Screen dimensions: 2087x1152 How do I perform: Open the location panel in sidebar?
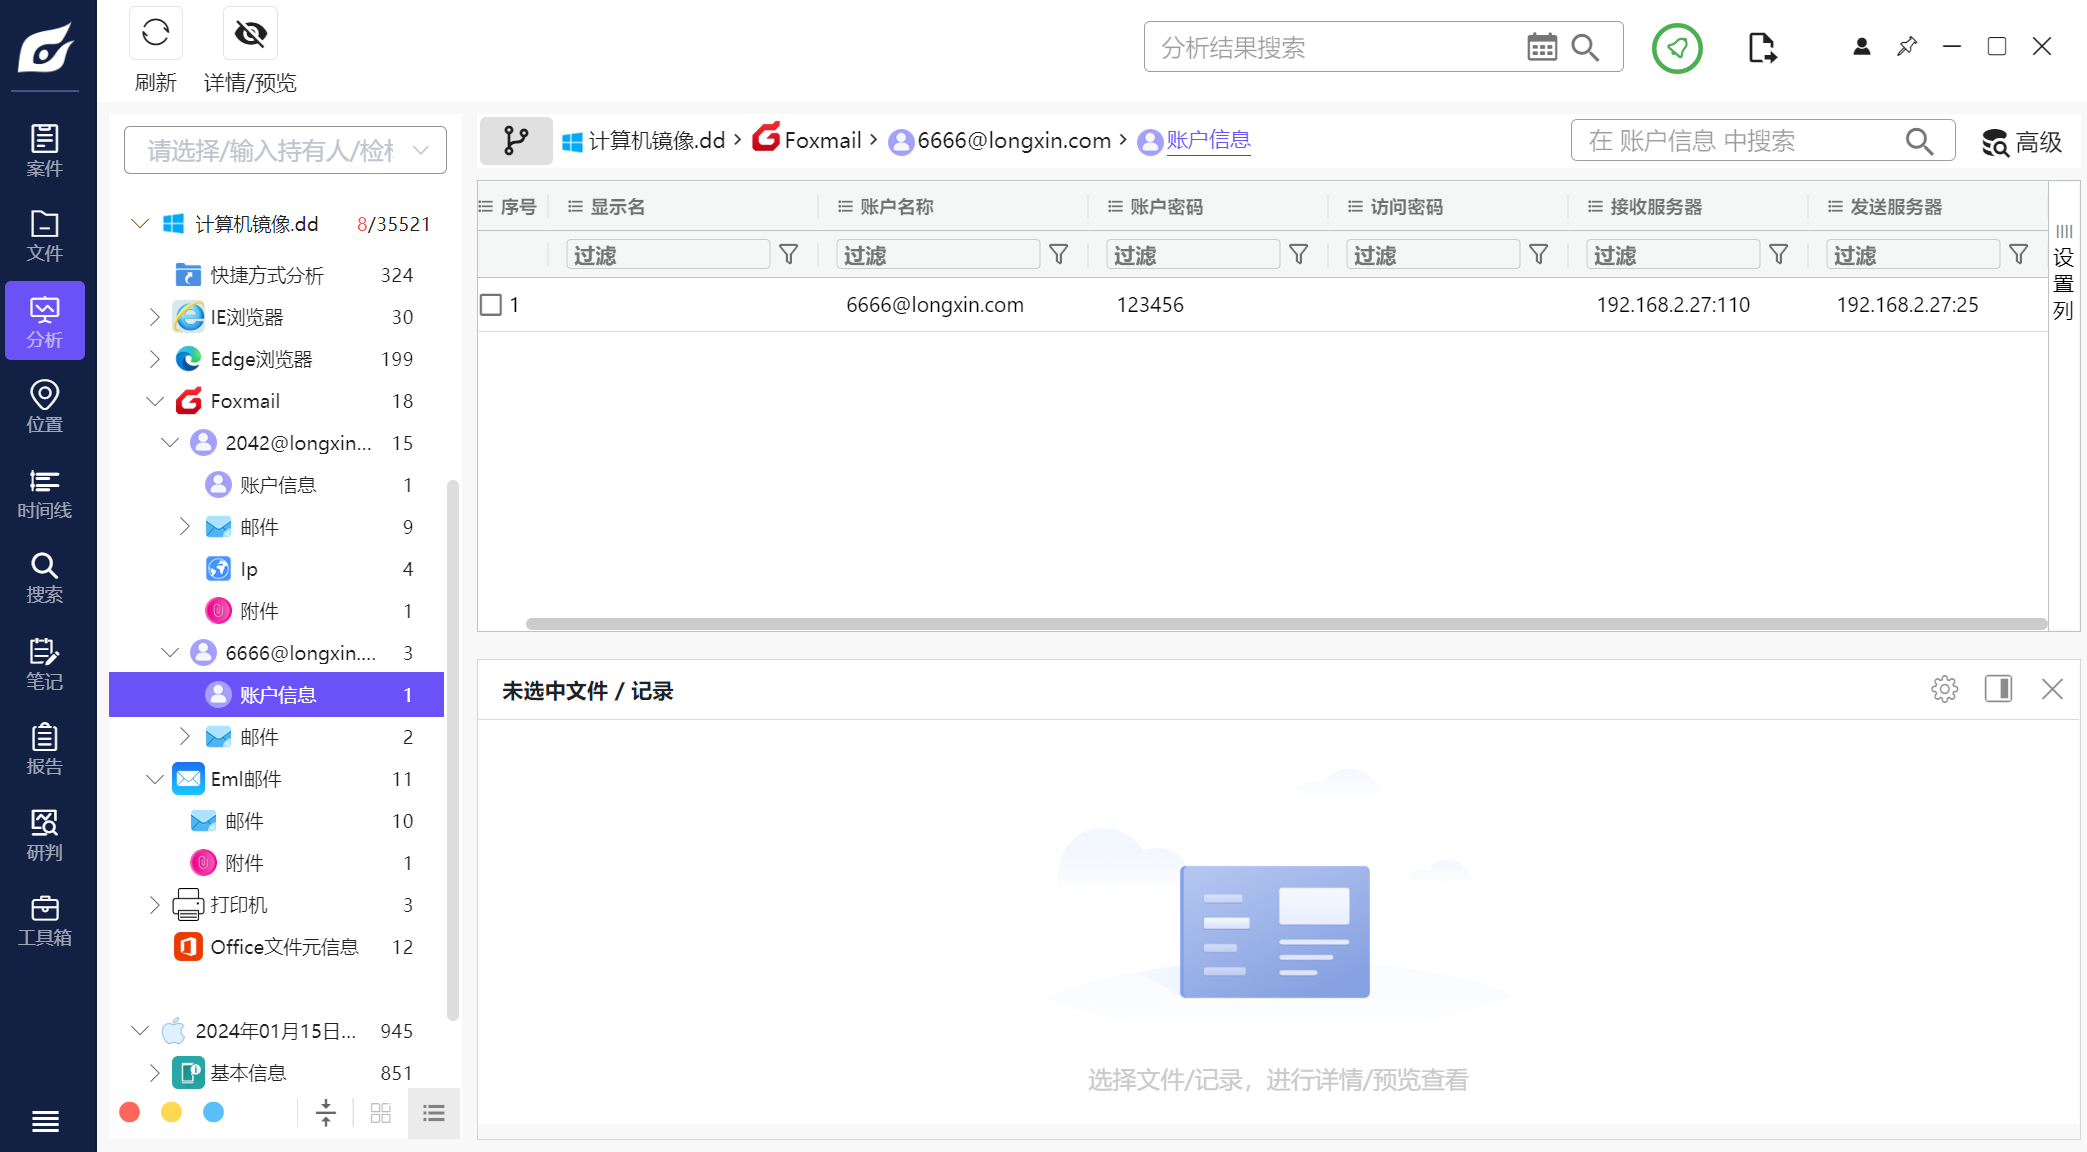coord(44,406)
